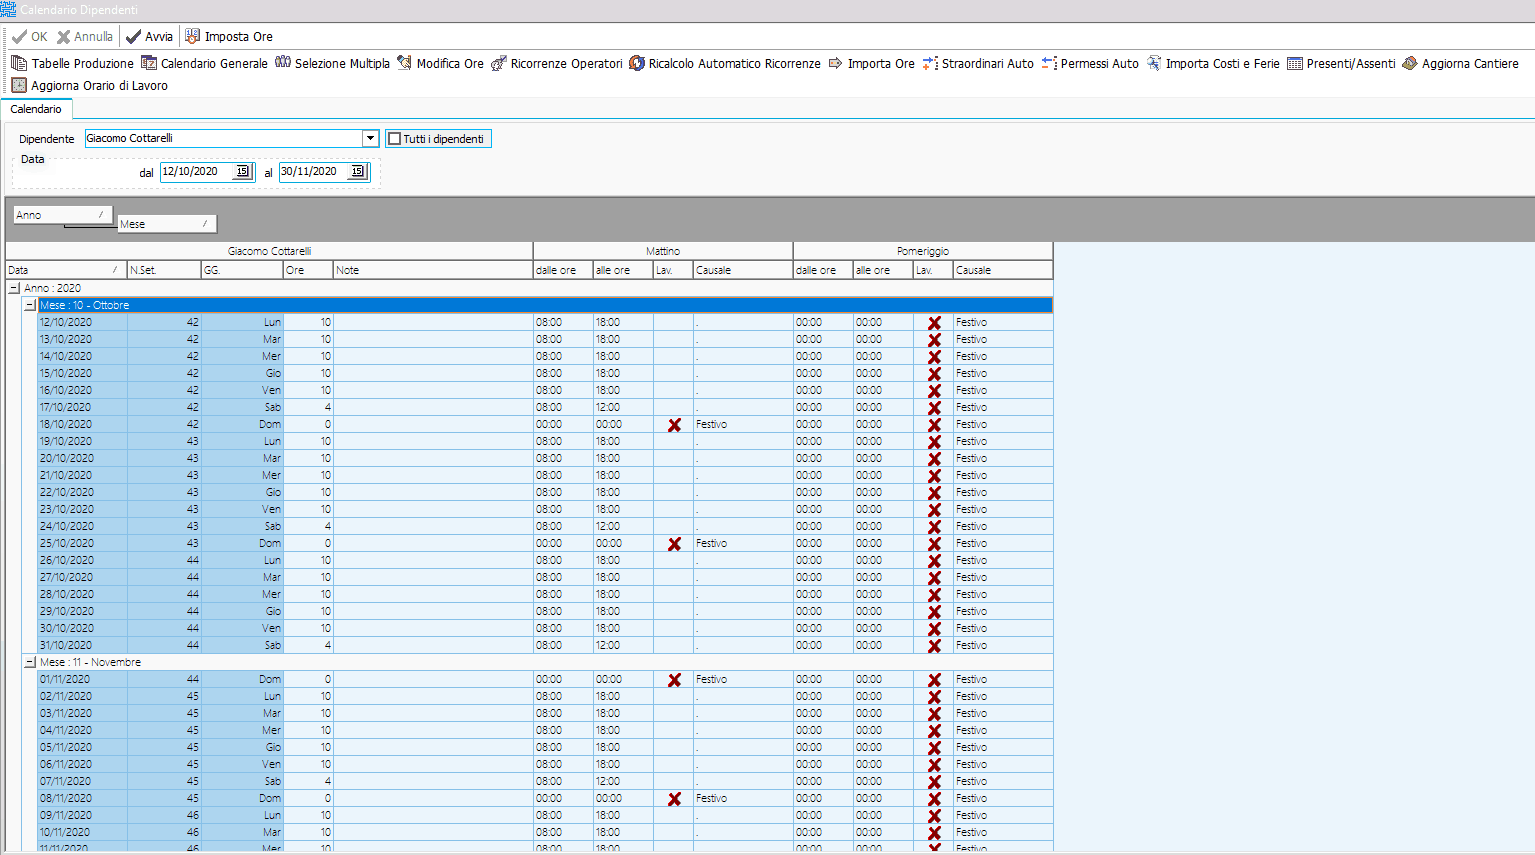Click the 08:00 dalle ore cell on the 13/10/2020 row
This screenshot has height=855, width=1535.
click(563, 339)
